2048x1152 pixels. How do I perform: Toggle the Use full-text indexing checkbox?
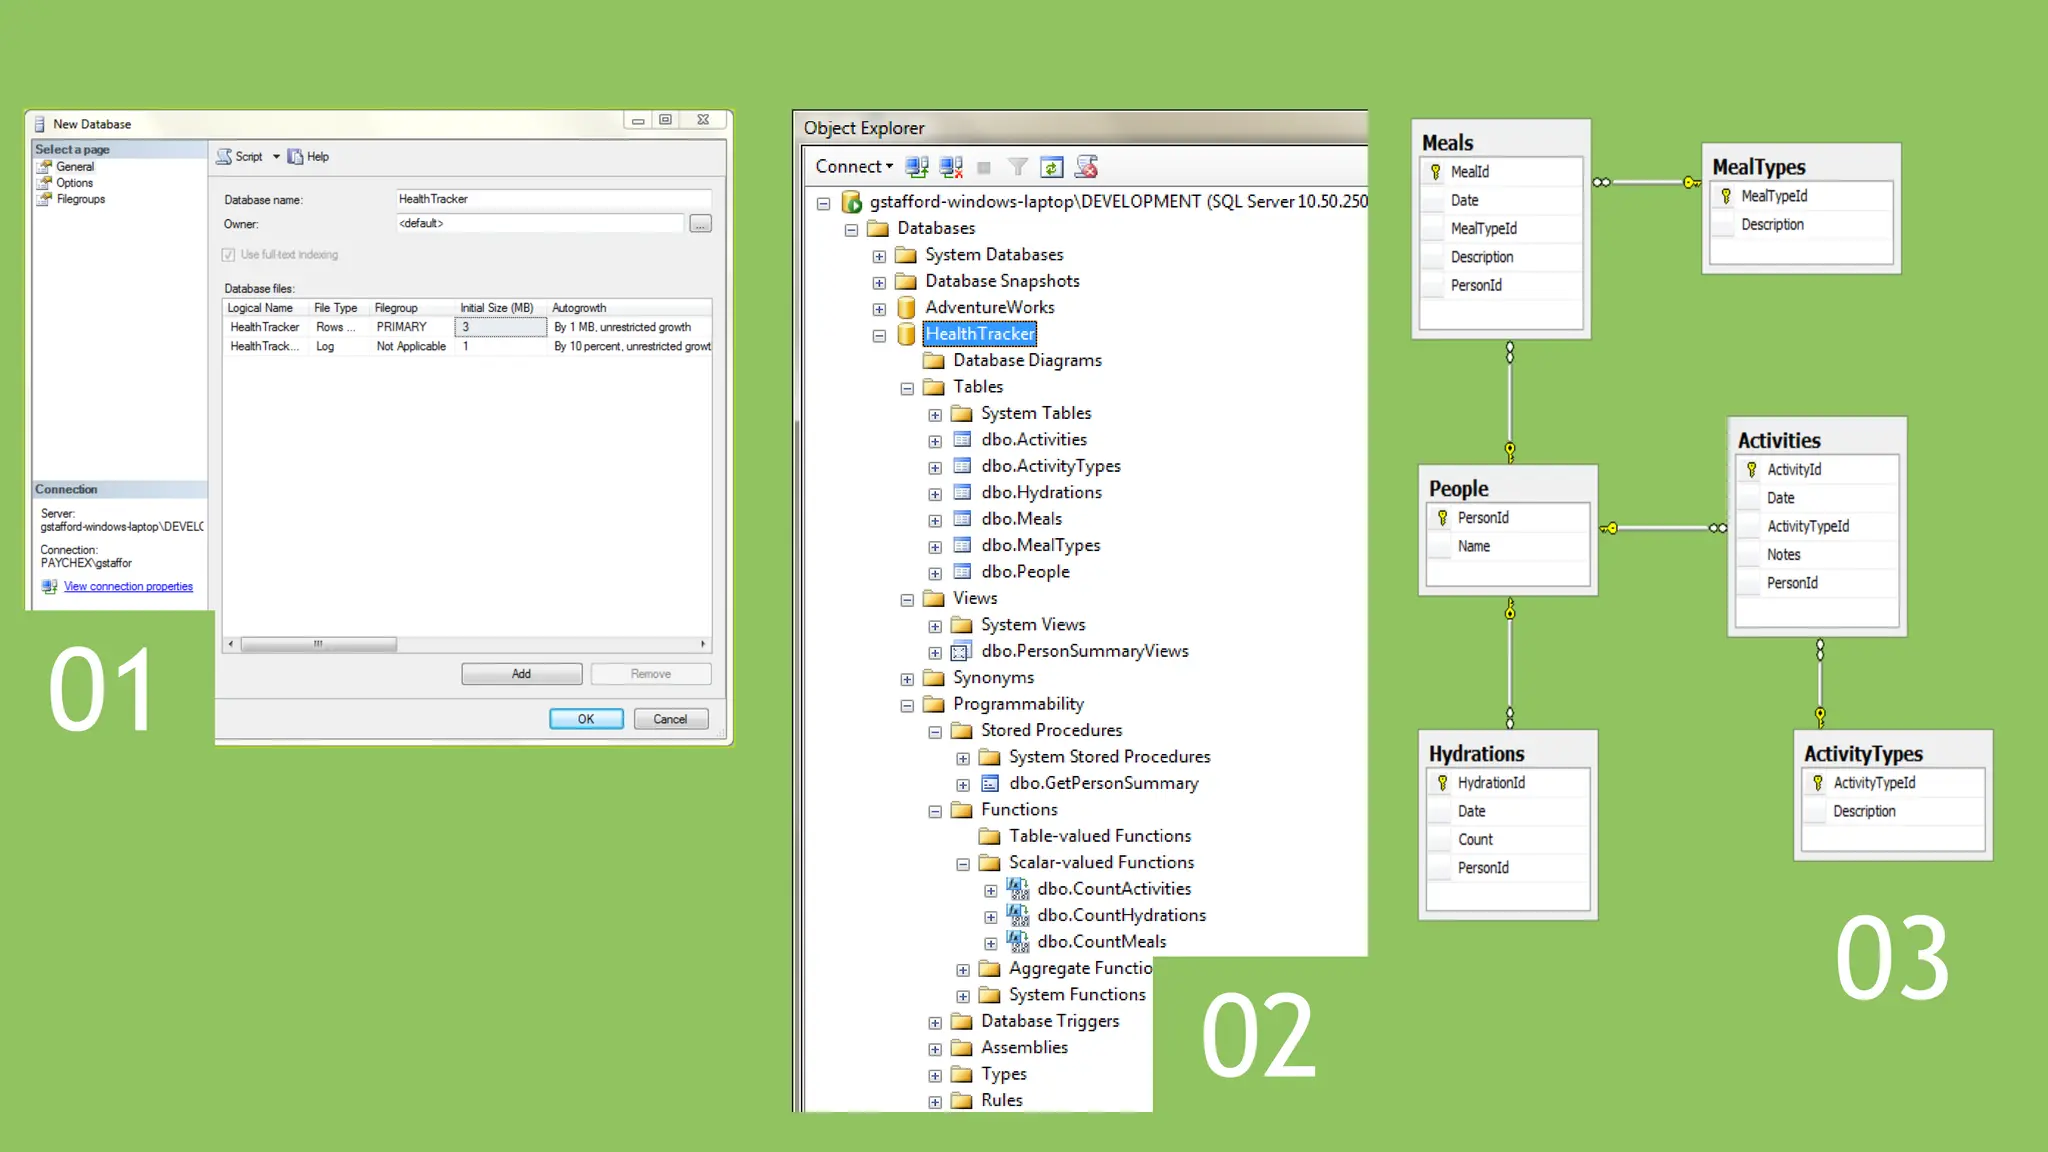(x=228, y=255)
